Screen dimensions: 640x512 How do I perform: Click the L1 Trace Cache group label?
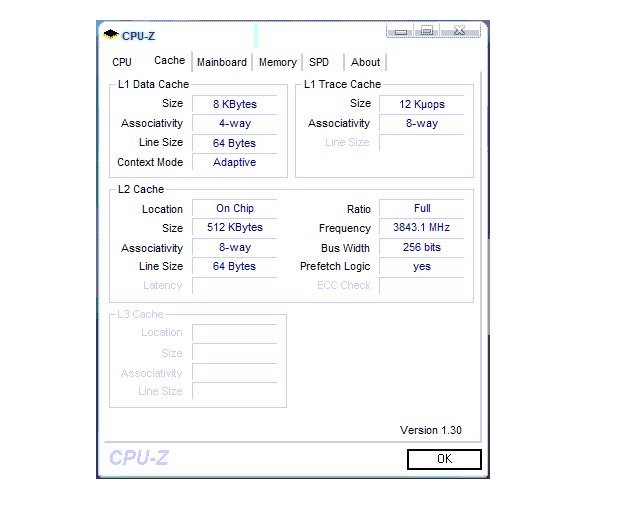(x=342, y=84)
